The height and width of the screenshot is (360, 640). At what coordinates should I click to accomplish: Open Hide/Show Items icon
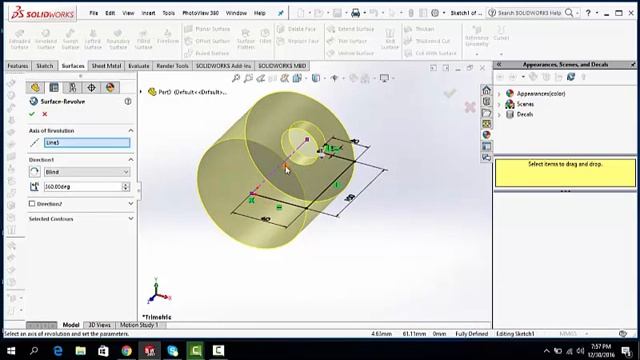point(335,78)
